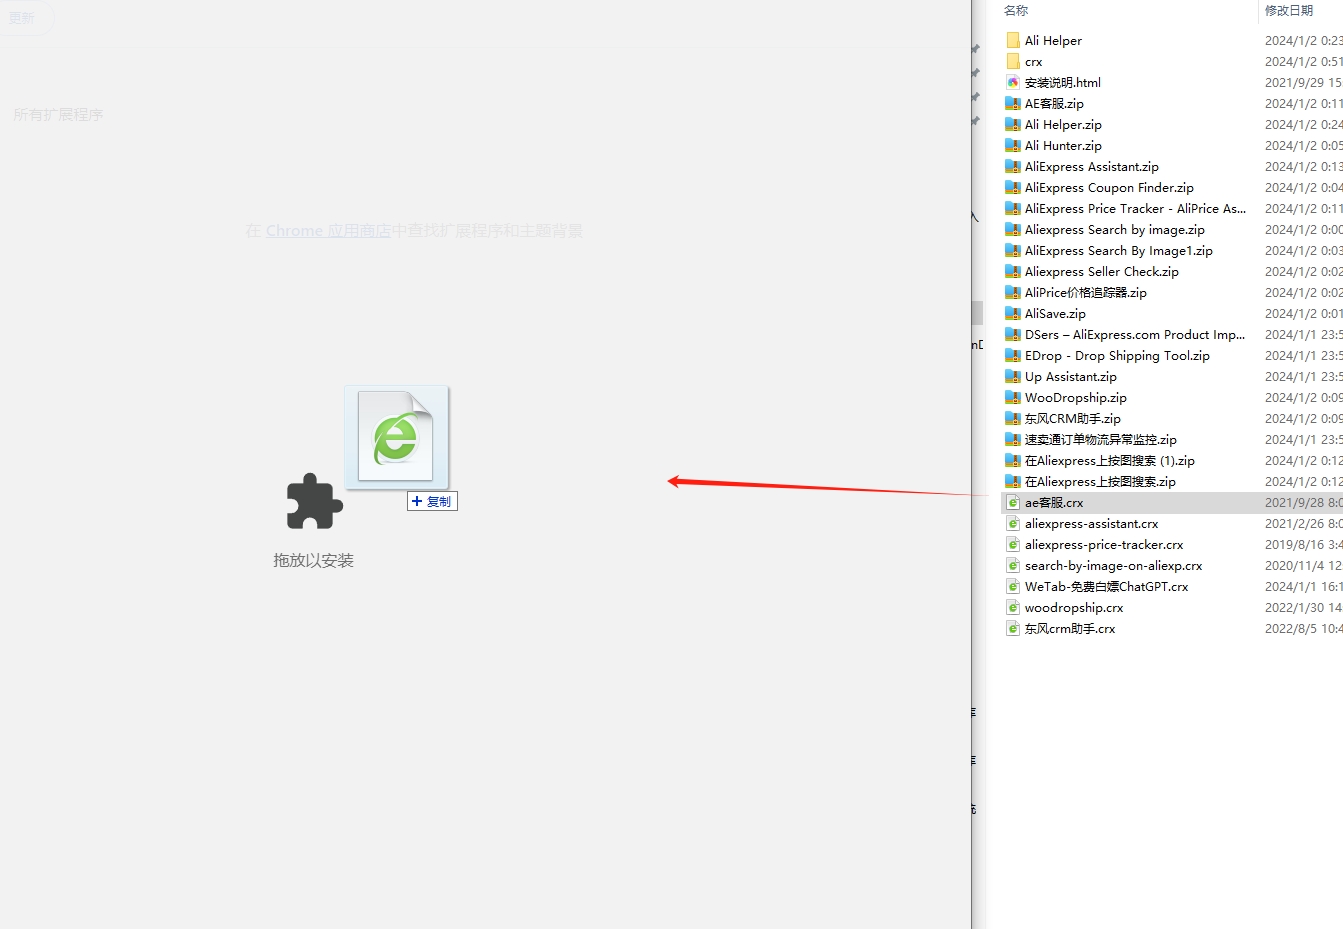Click the search-by-image-on-aliexp.crx file icon
The width and height of the screenshot is (1343, 929).
pyautogui.click(x=1013, y=565)
